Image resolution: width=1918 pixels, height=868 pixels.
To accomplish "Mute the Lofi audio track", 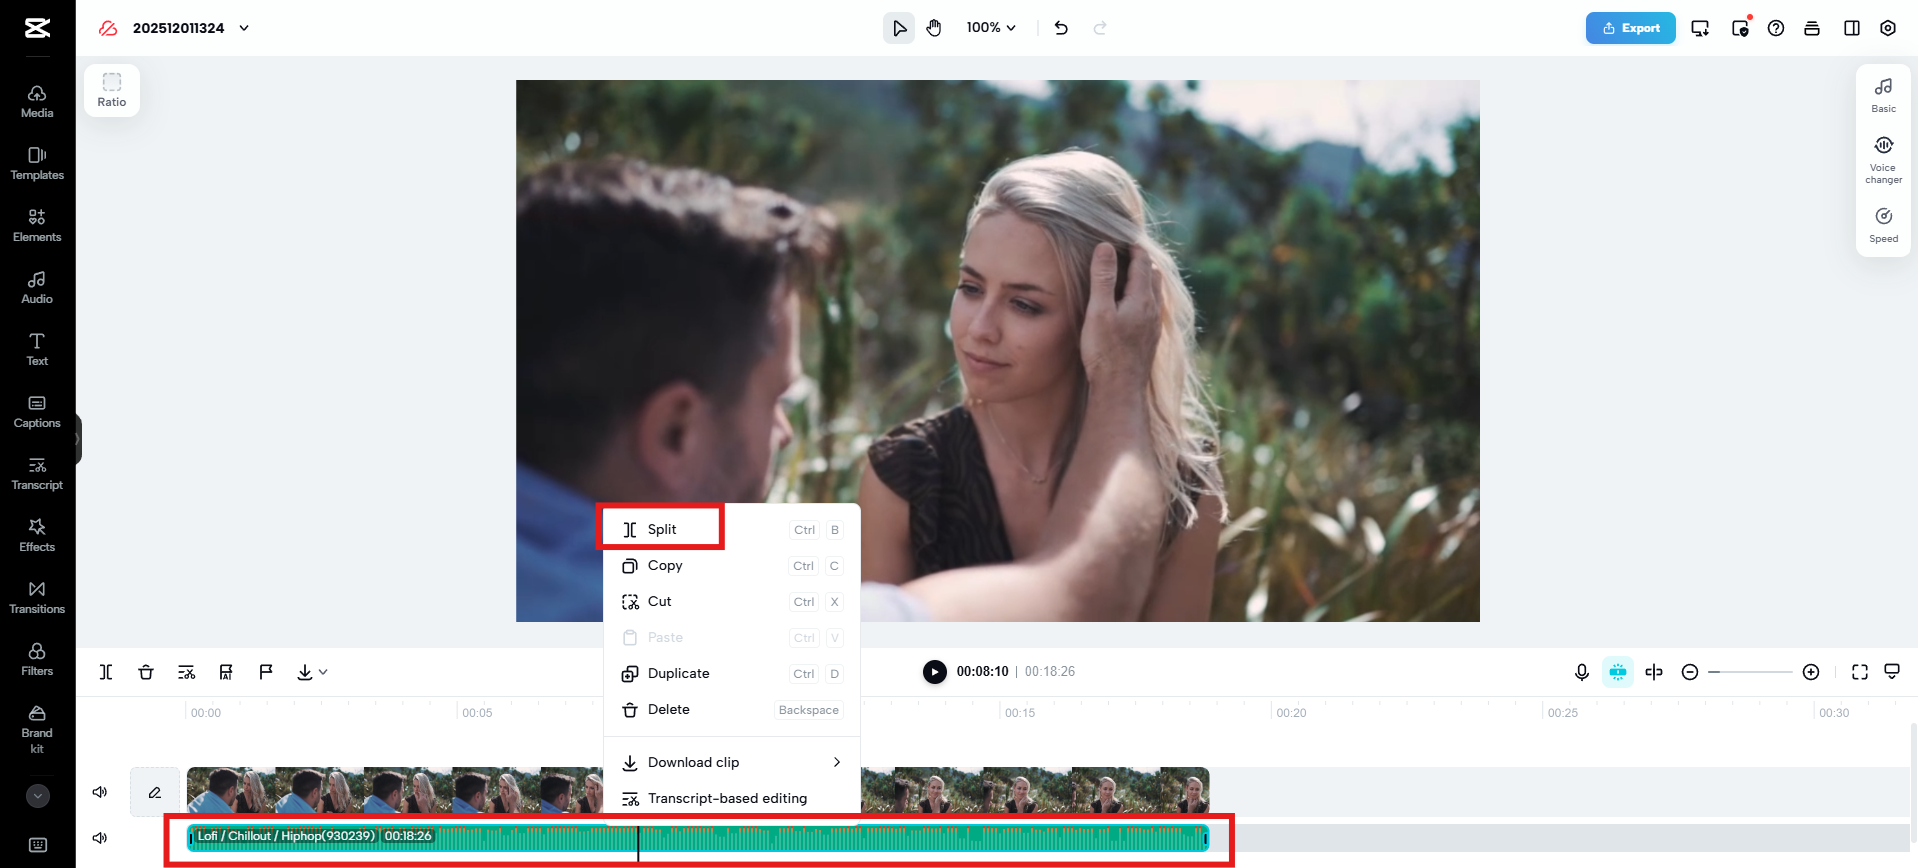I will click(x=100, y=838).
